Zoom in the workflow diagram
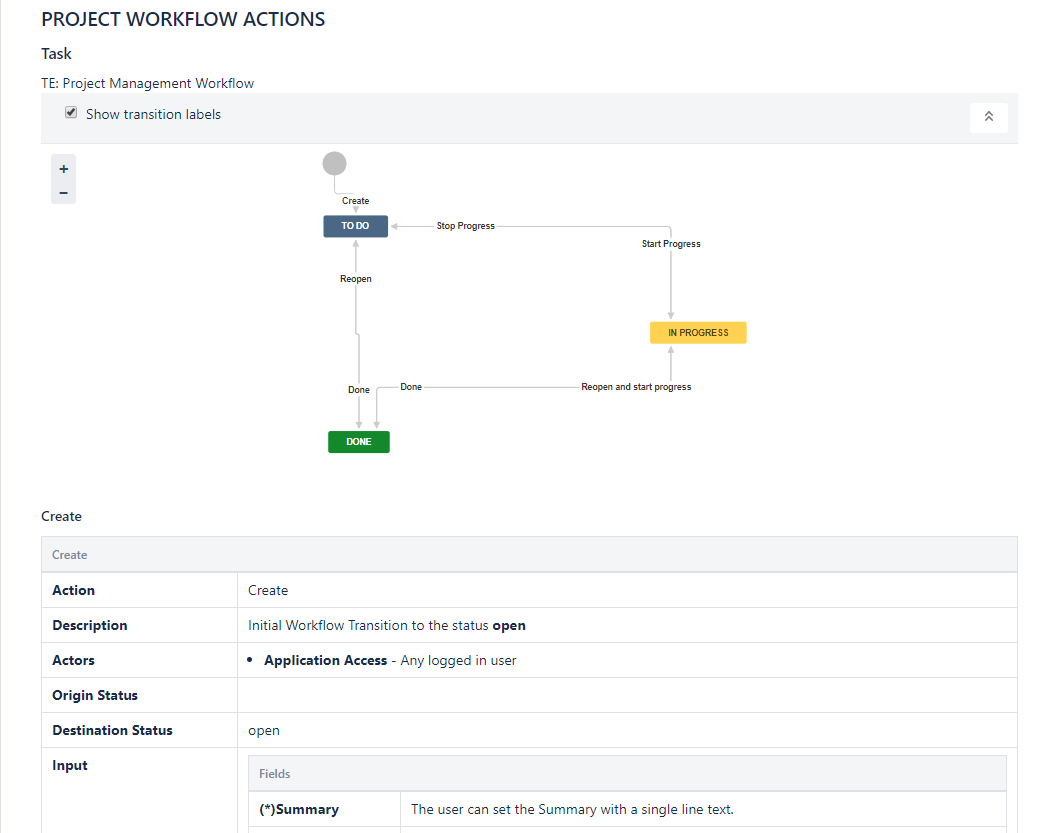Screen dimensions: 1045x833 tap(63, 169)
